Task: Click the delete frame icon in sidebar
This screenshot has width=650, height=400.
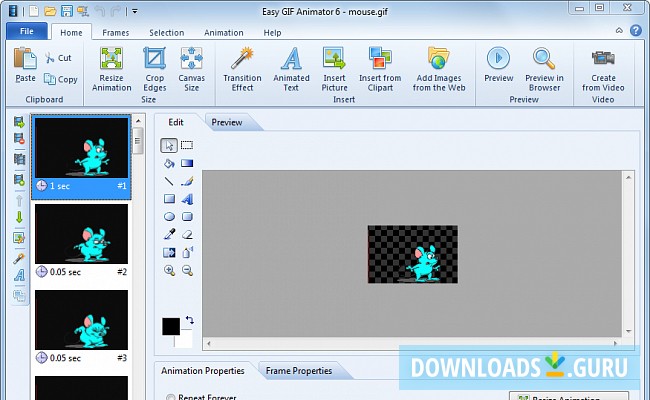Action: pyautogui.click(x=19, y=138)
